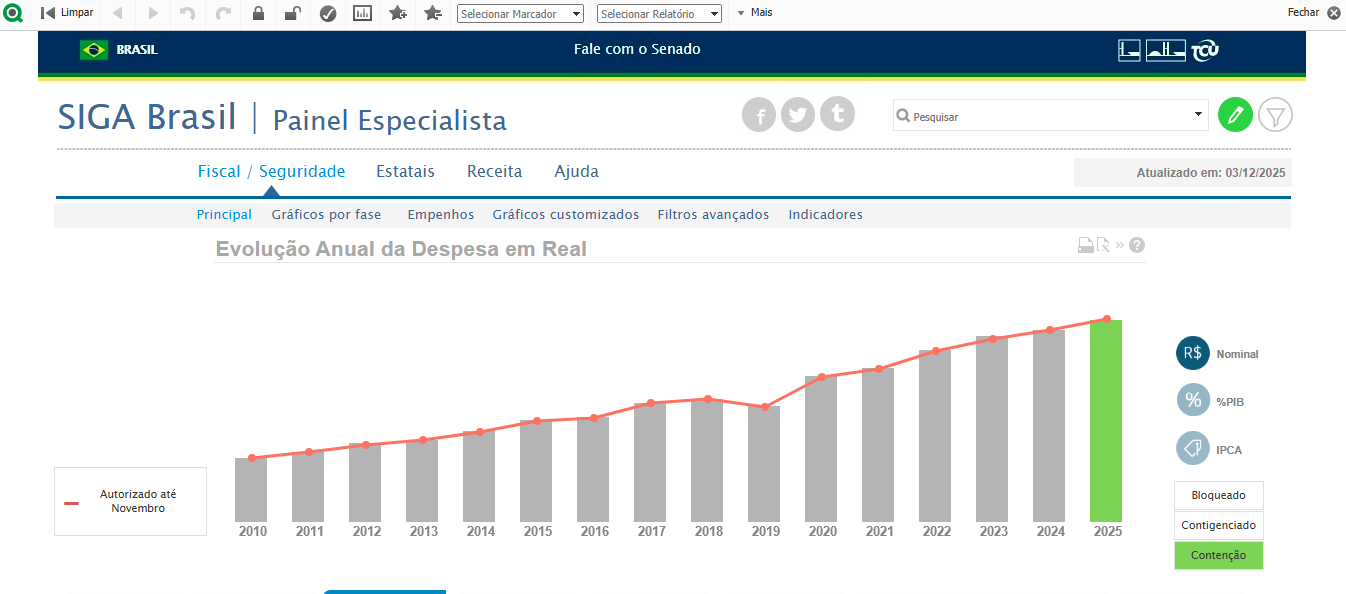The height and width of the screenshot is (594, 1346).
Task: Print the chart with printer icon
Action: 1085,245
